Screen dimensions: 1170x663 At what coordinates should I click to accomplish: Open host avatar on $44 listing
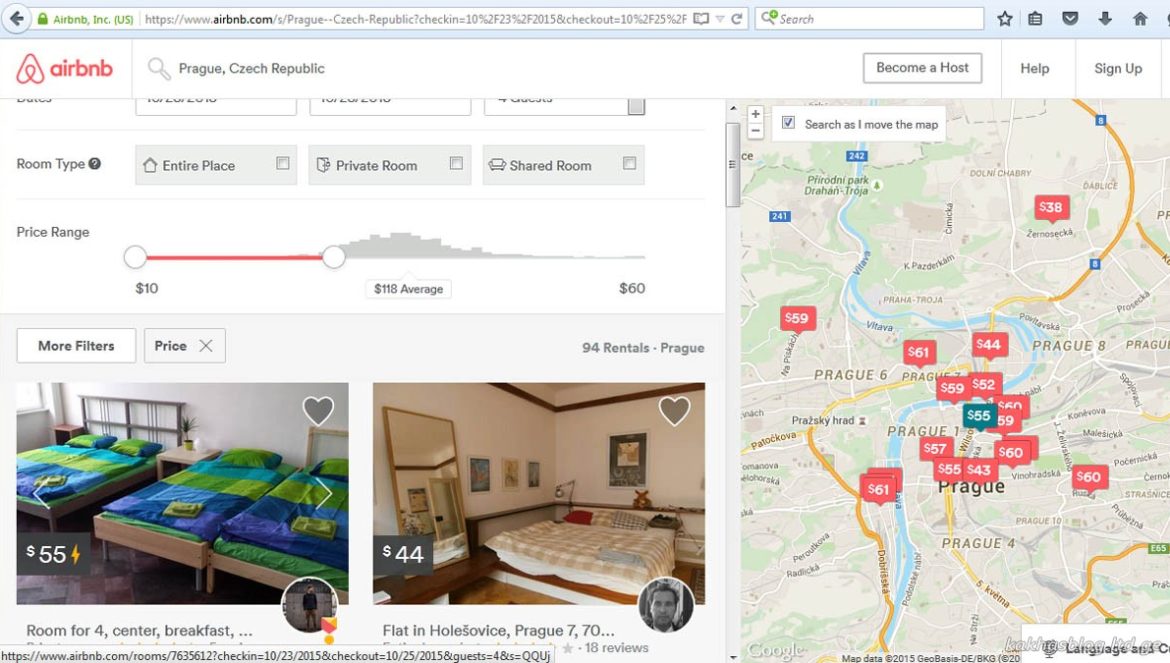[x=666, y=605]
